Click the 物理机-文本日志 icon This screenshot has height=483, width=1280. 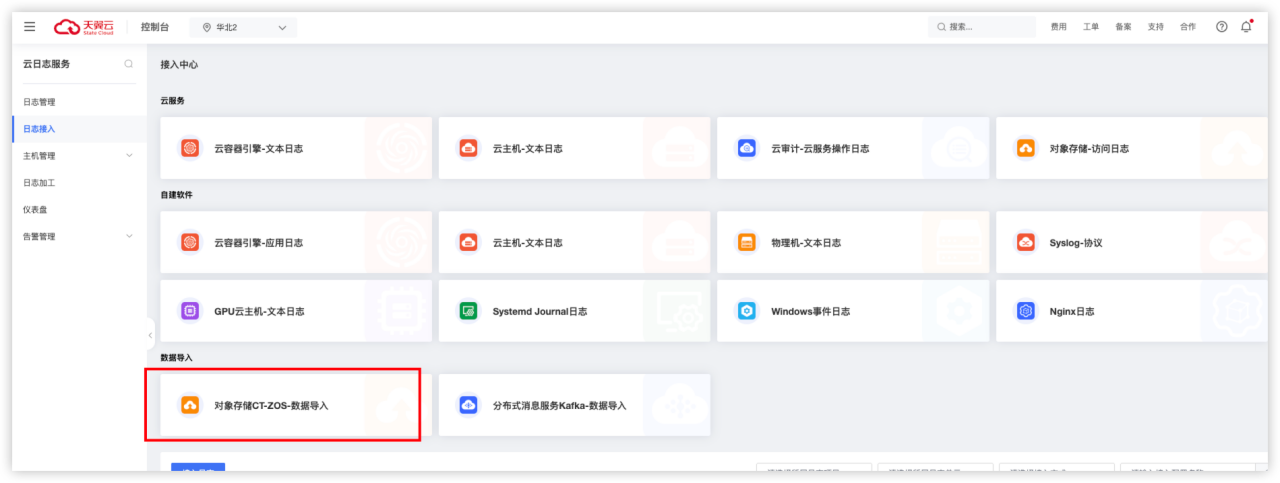click(x=746, y=242)
